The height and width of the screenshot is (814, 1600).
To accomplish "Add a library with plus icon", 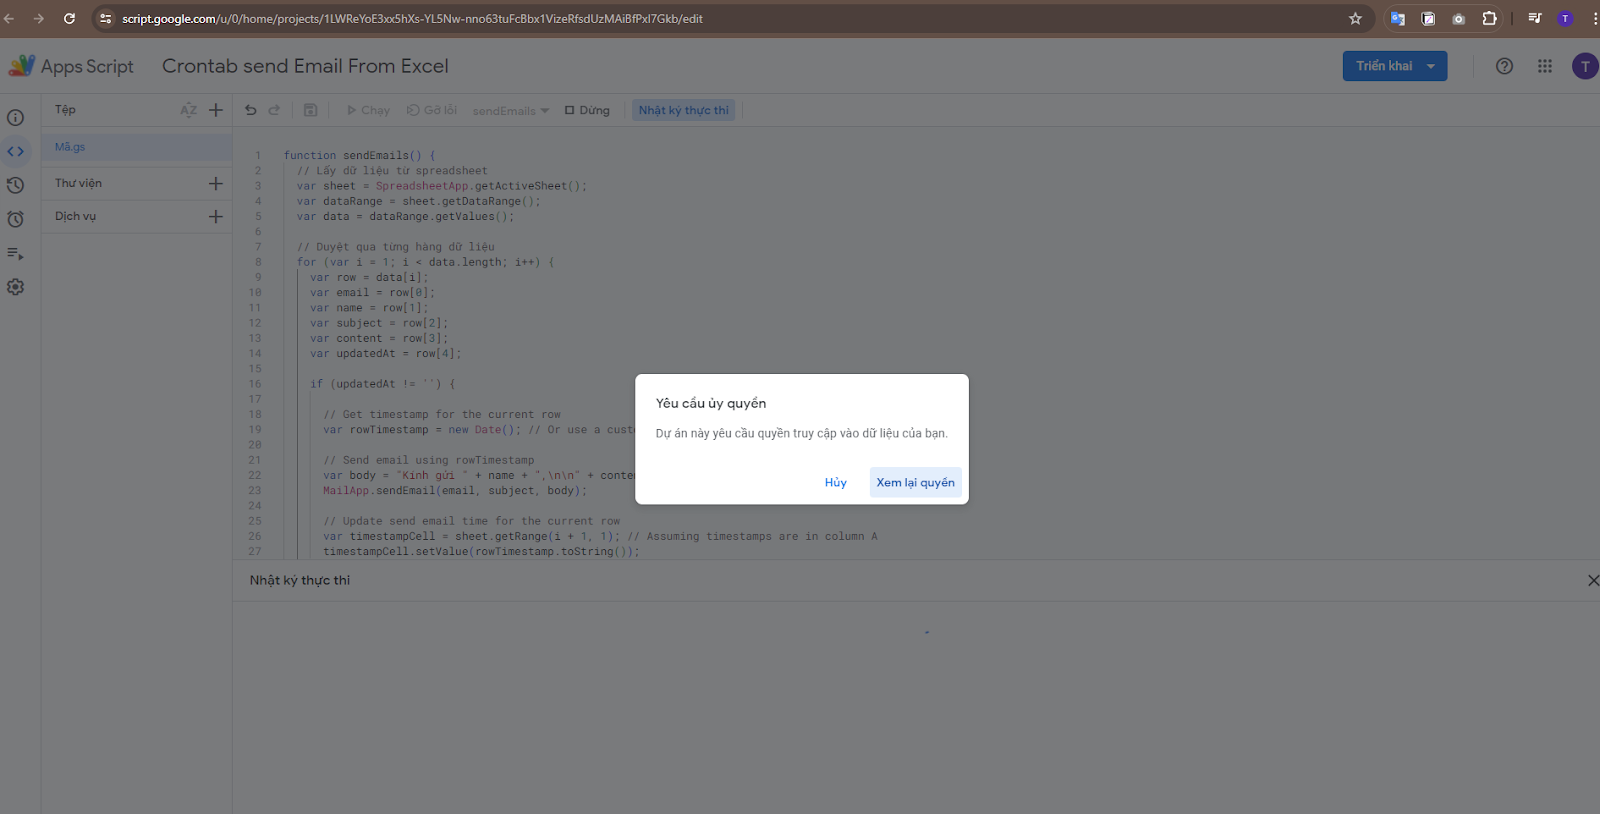I will point(216,183).
